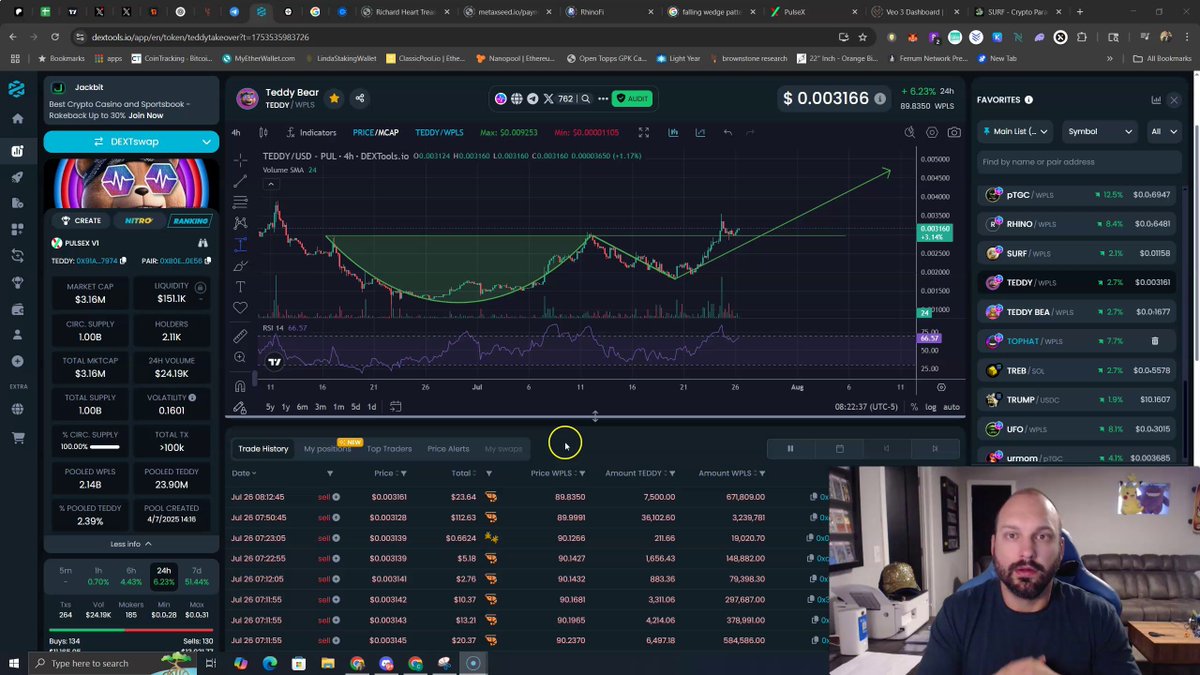Collapse the Volume SMA legend chevron
This screenshot has height=675, width=1200.
pyautogui.click(x=270, y=184)
